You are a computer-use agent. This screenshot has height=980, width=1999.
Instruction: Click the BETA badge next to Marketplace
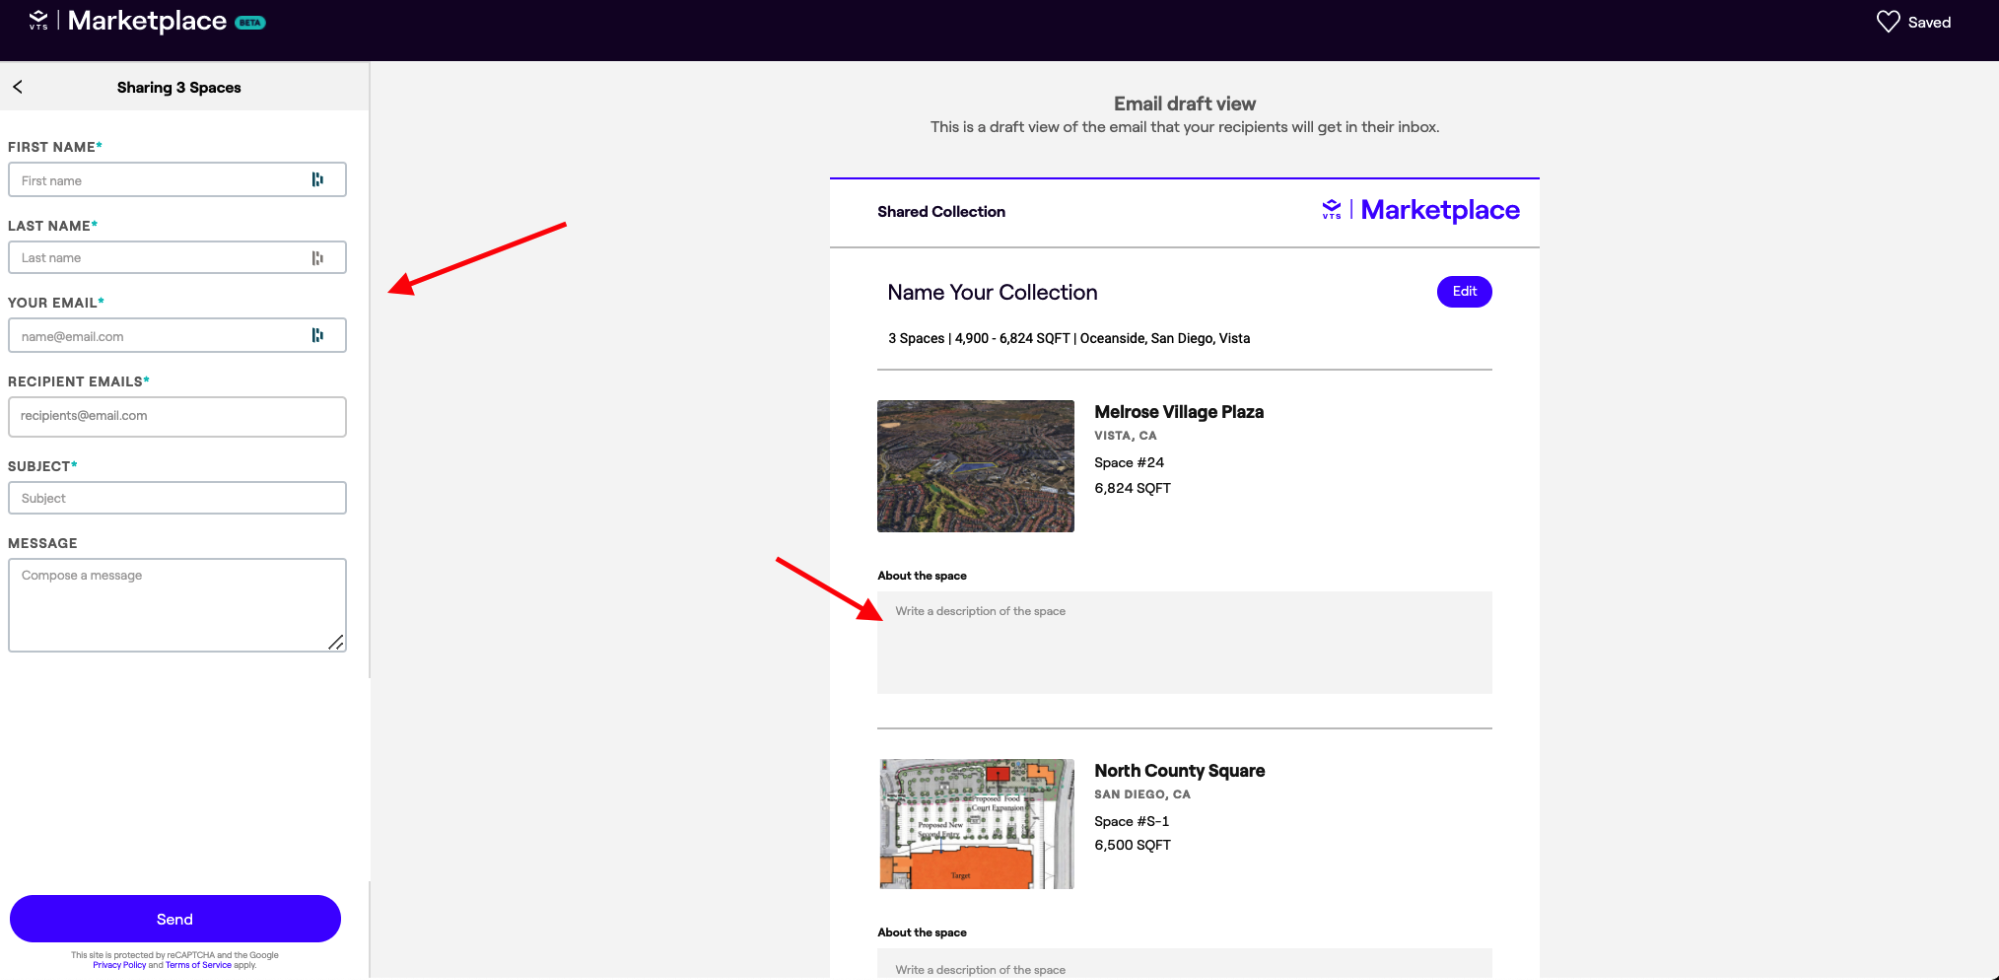pyautogui.click(x=250, y=22)
